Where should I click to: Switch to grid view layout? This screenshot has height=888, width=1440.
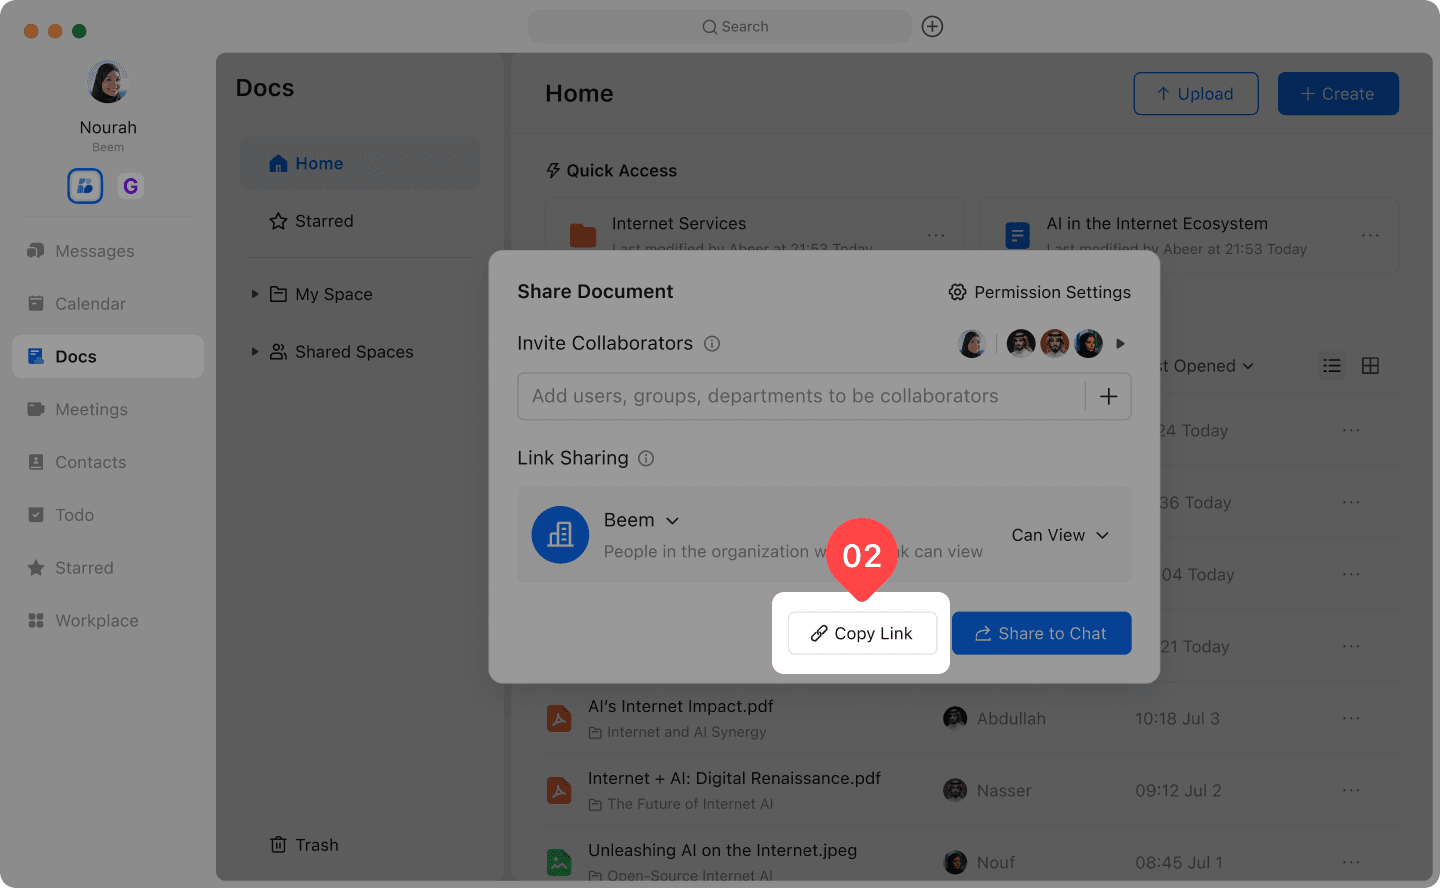click(1370, 366)
